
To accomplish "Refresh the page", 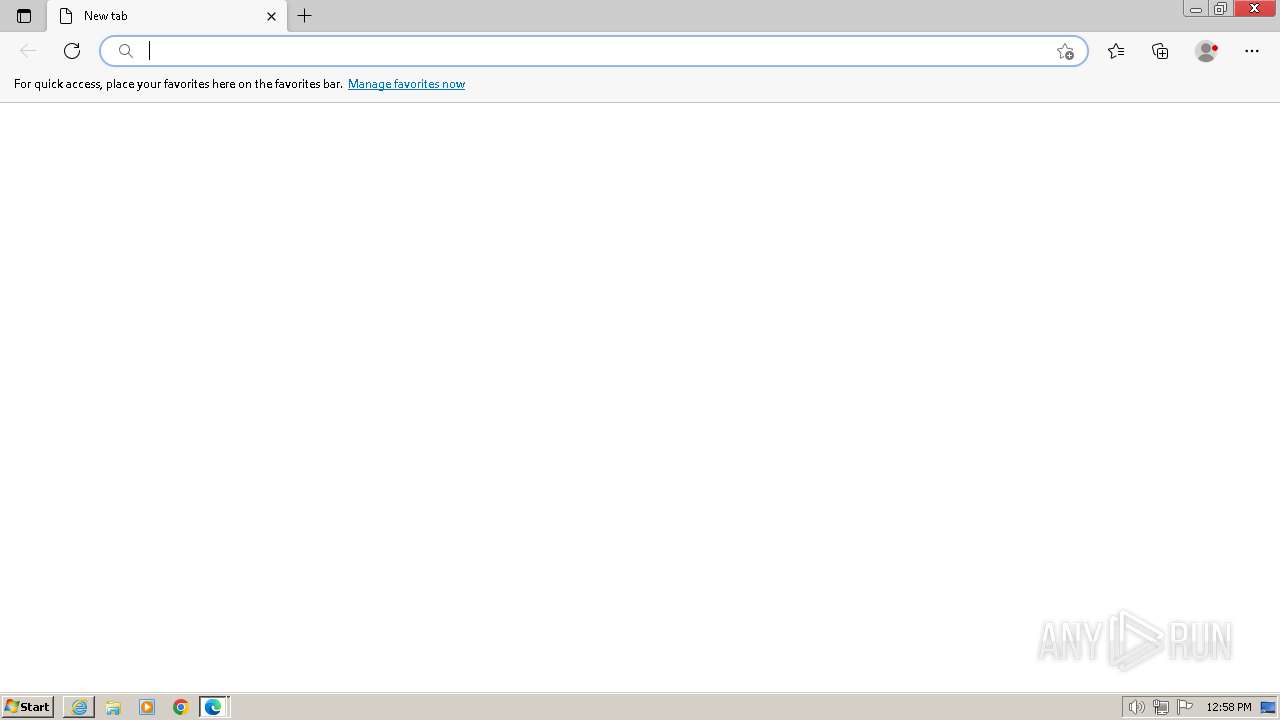I will click(72, 51).
